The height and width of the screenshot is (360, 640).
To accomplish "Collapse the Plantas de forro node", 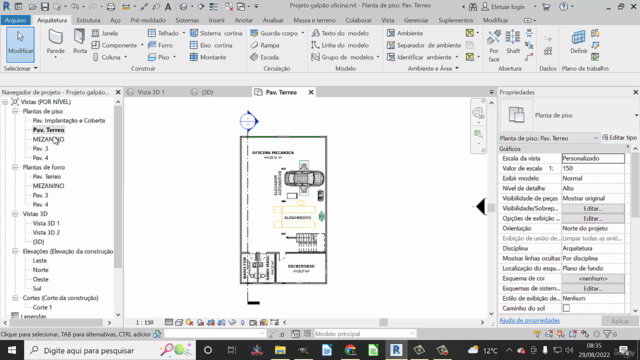I will coord(15,167).
